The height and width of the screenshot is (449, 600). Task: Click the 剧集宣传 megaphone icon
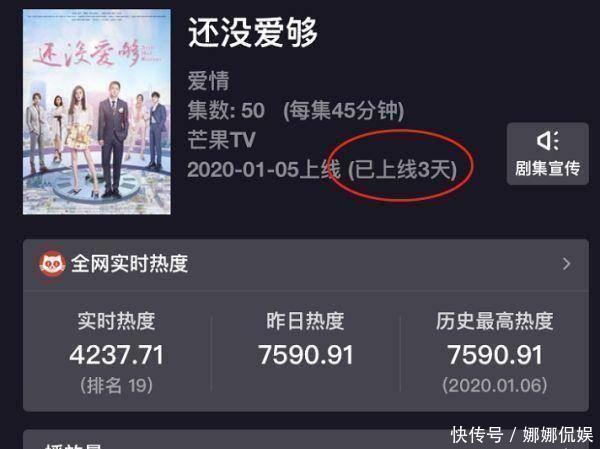547,141
